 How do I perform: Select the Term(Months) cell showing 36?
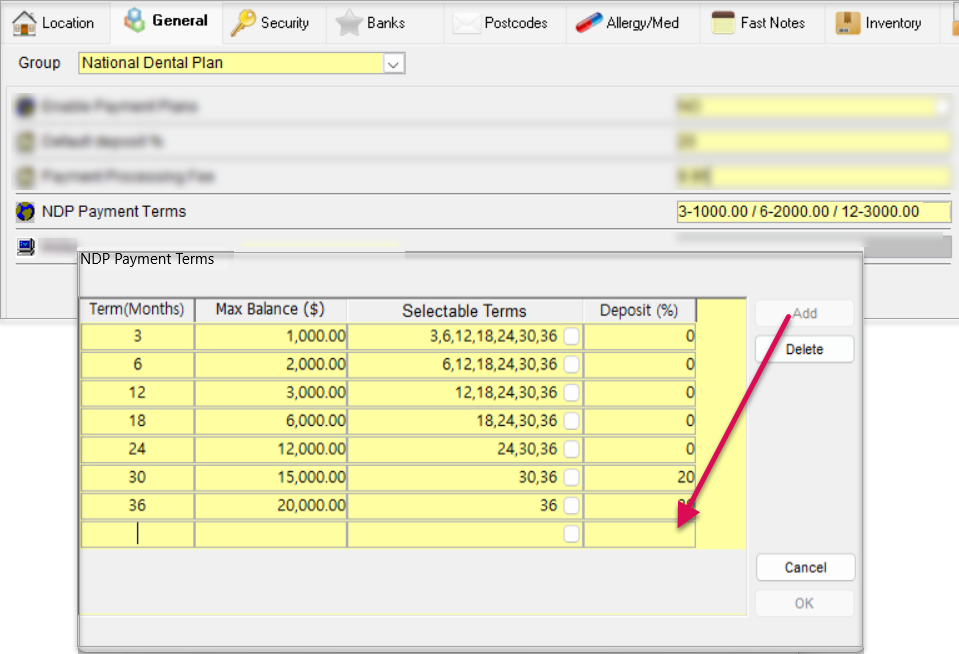tap(138, 505)
